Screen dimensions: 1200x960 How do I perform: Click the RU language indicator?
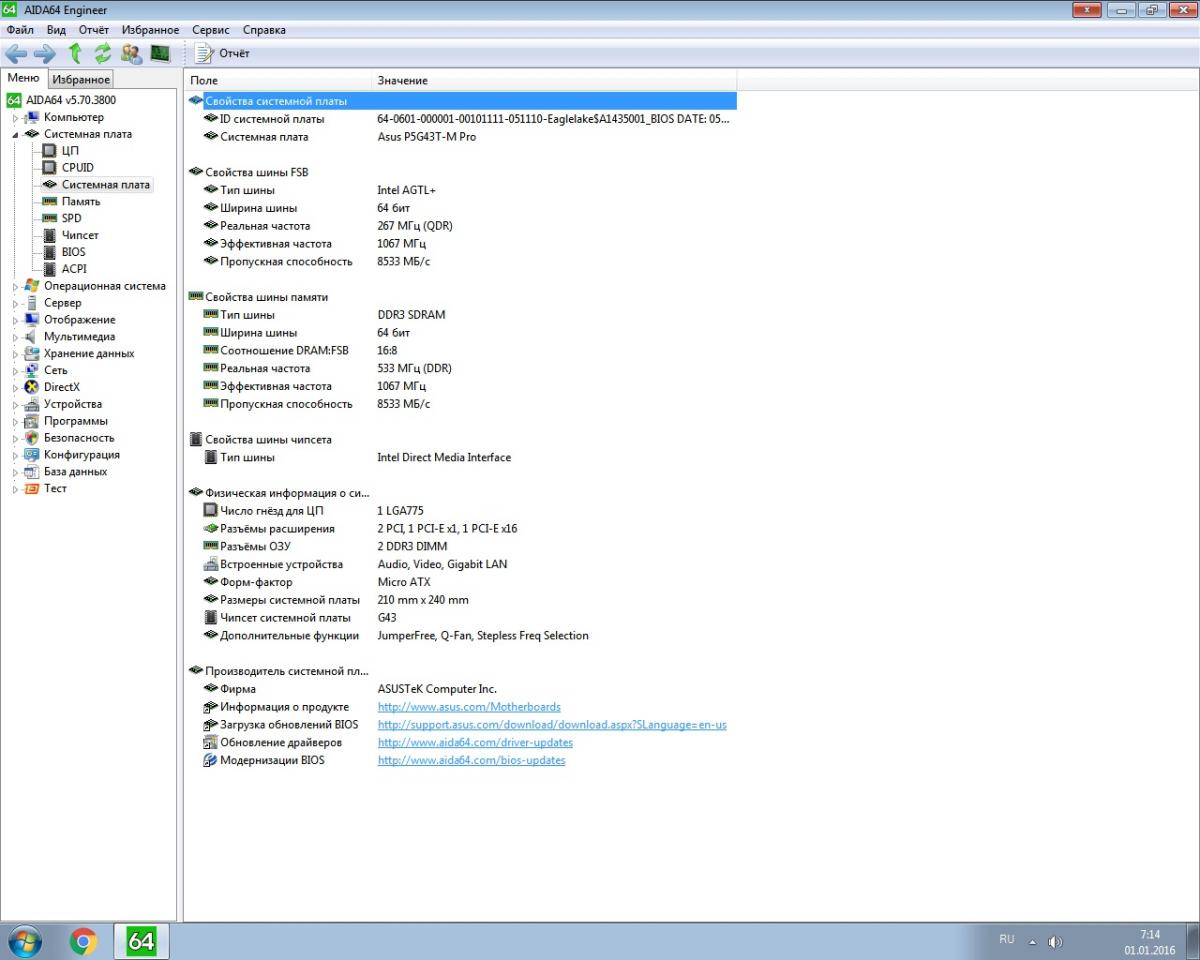coord(1006,940)
